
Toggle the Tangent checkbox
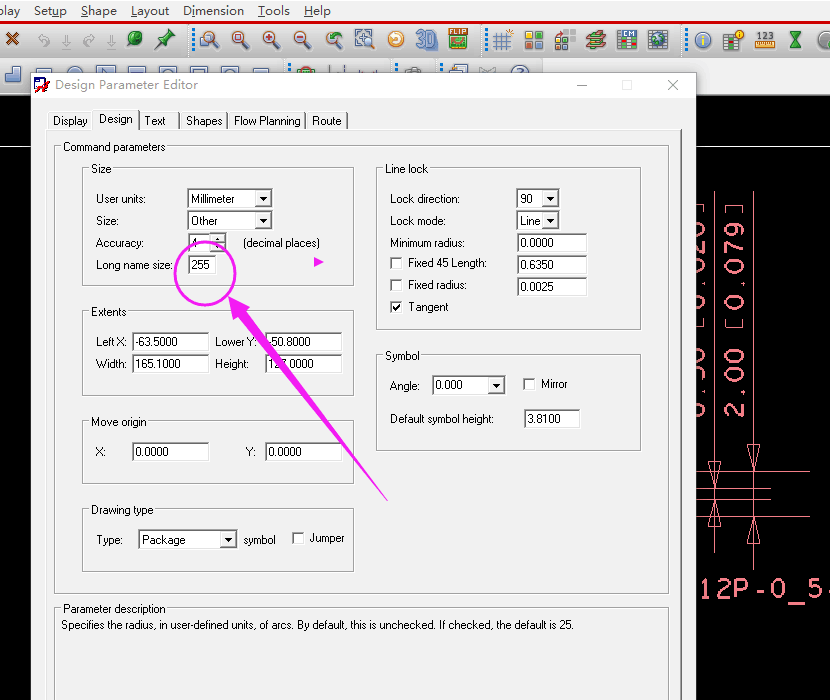[x=397, y=307]
